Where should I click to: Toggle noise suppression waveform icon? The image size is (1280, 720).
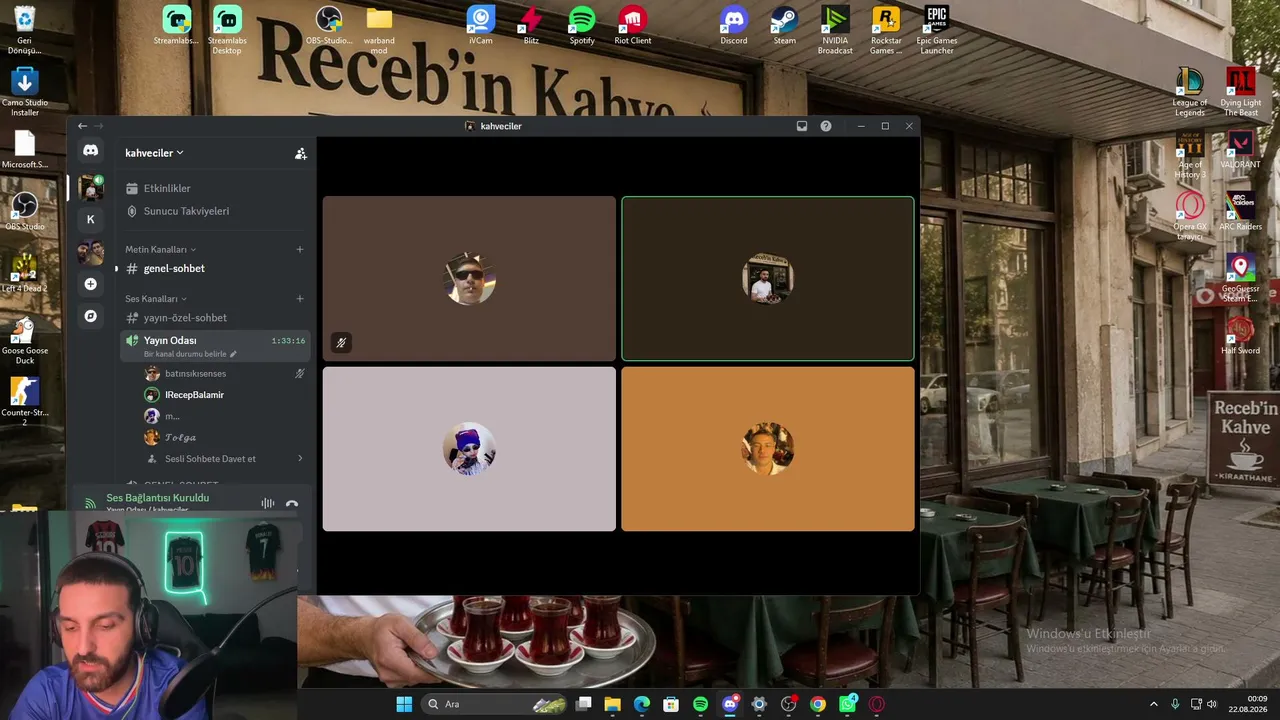coord(267,504)
